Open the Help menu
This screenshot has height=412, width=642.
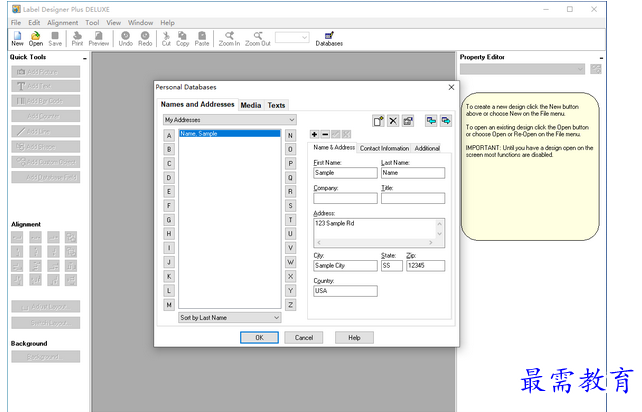167,23
